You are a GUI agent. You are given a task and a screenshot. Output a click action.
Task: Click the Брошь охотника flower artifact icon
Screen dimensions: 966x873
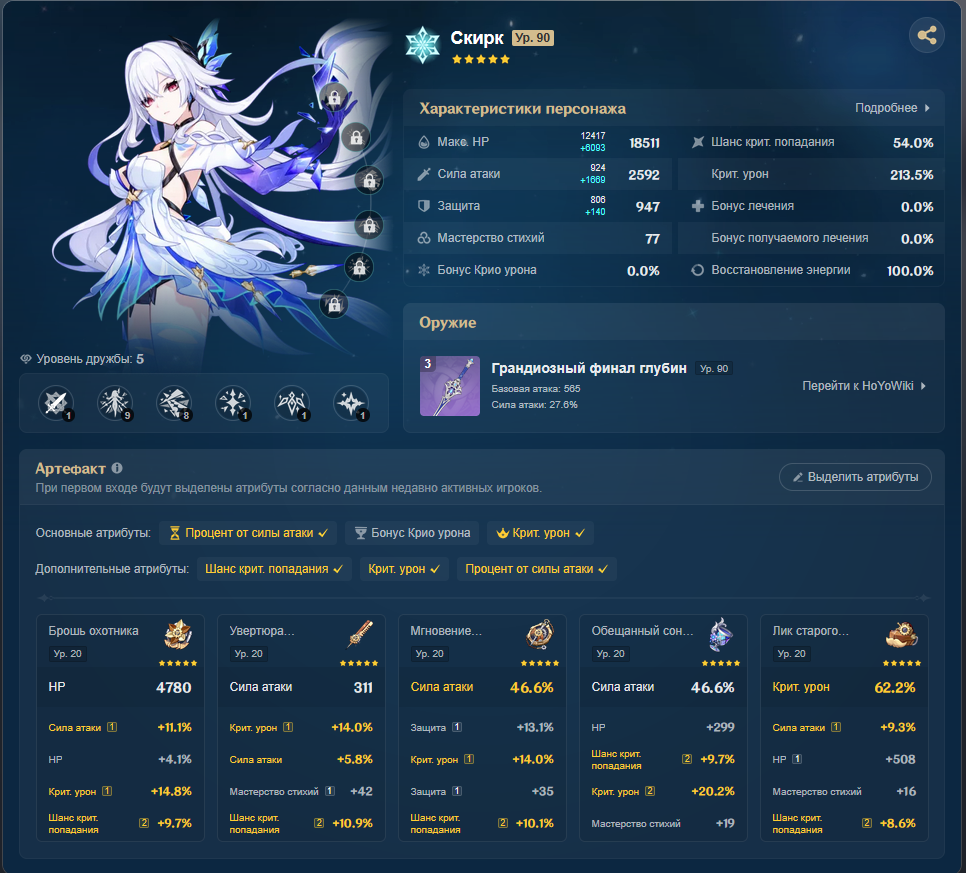[x=178, y=635]
